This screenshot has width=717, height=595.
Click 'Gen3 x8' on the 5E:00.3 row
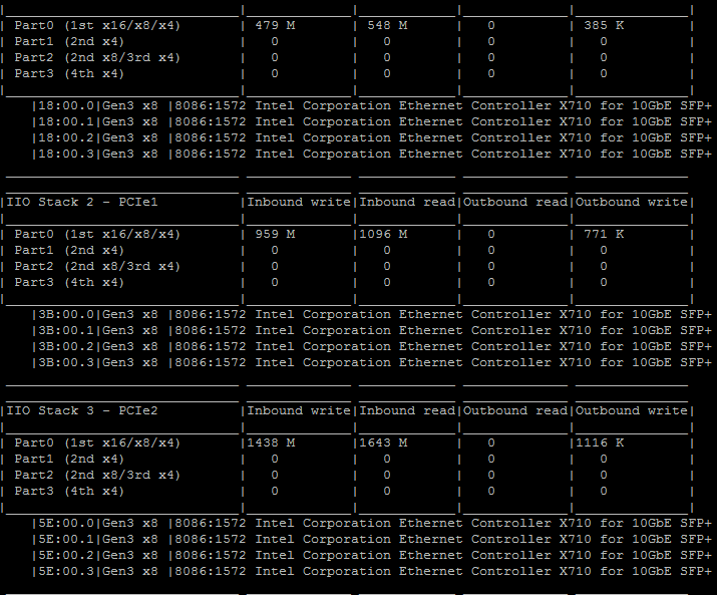[x=130, y=571]
